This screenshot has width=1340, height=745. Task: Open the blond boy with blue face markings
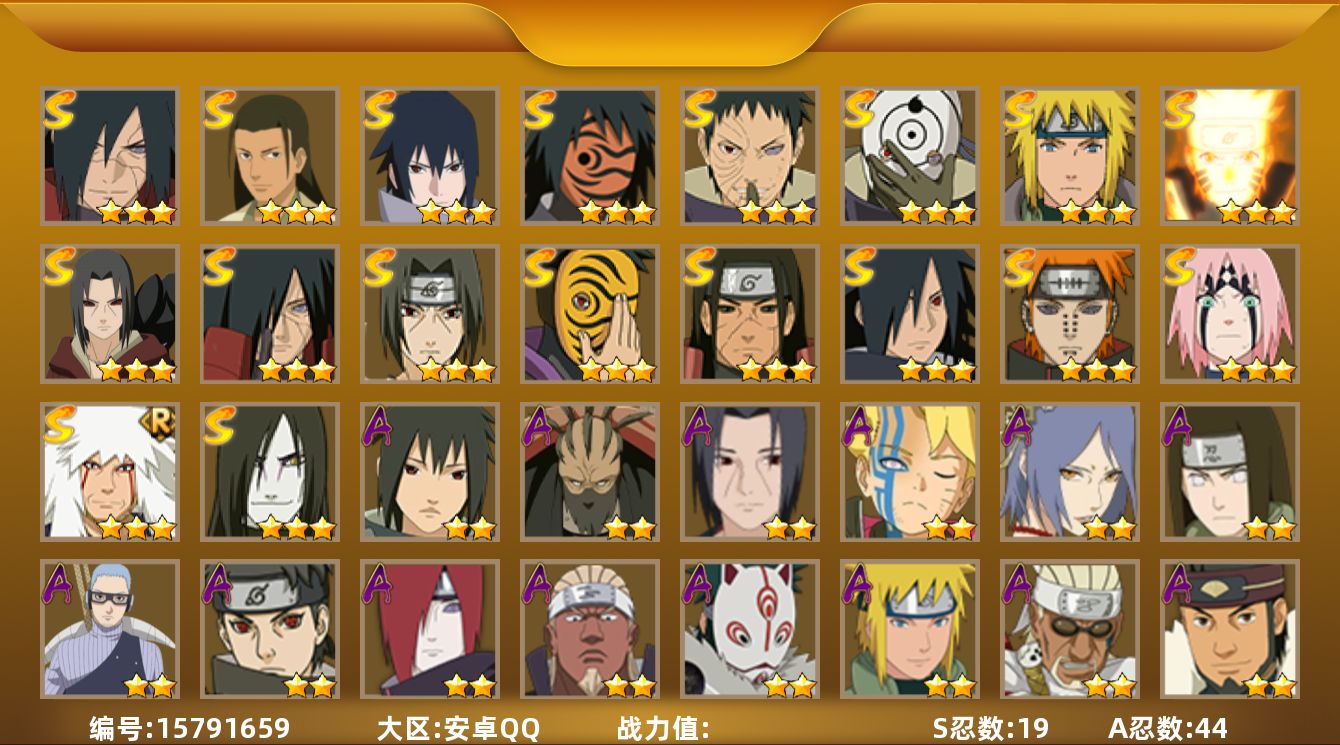click(910, 472)
